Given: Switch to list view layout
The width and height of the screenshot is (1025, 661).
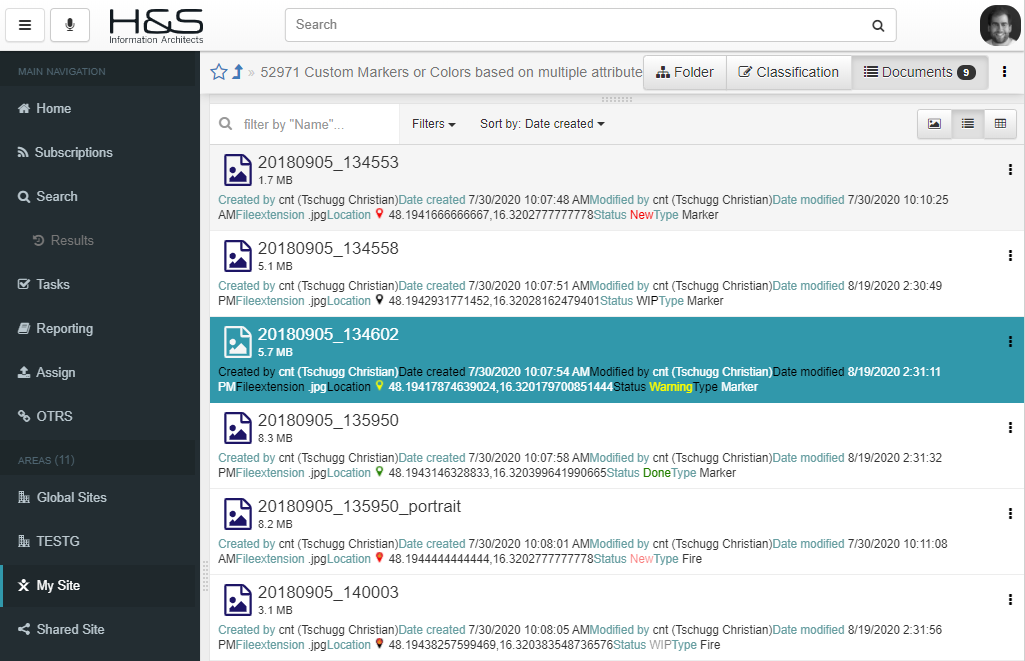Looking at the screenshot, I should (967, 124).
